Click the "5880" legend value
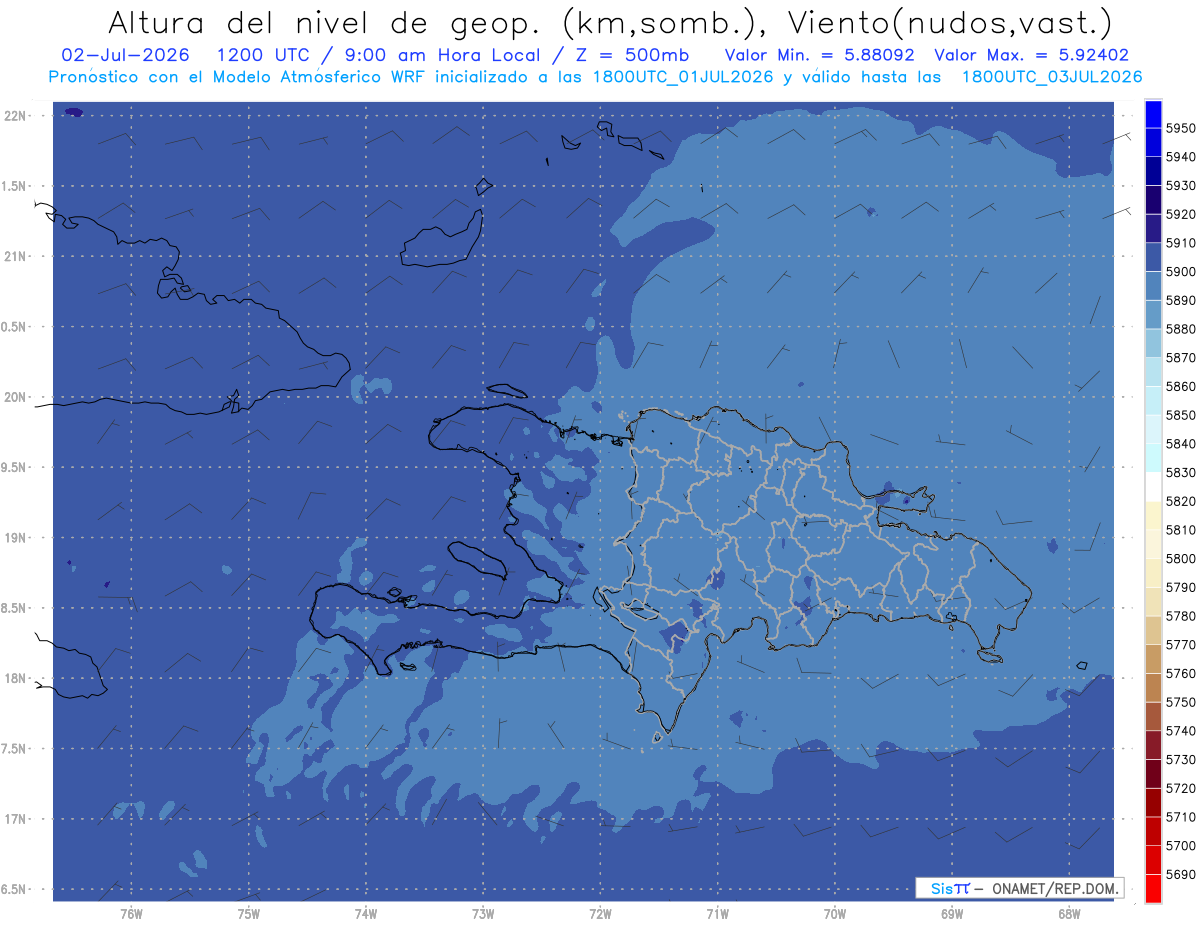 (1180, 329)
